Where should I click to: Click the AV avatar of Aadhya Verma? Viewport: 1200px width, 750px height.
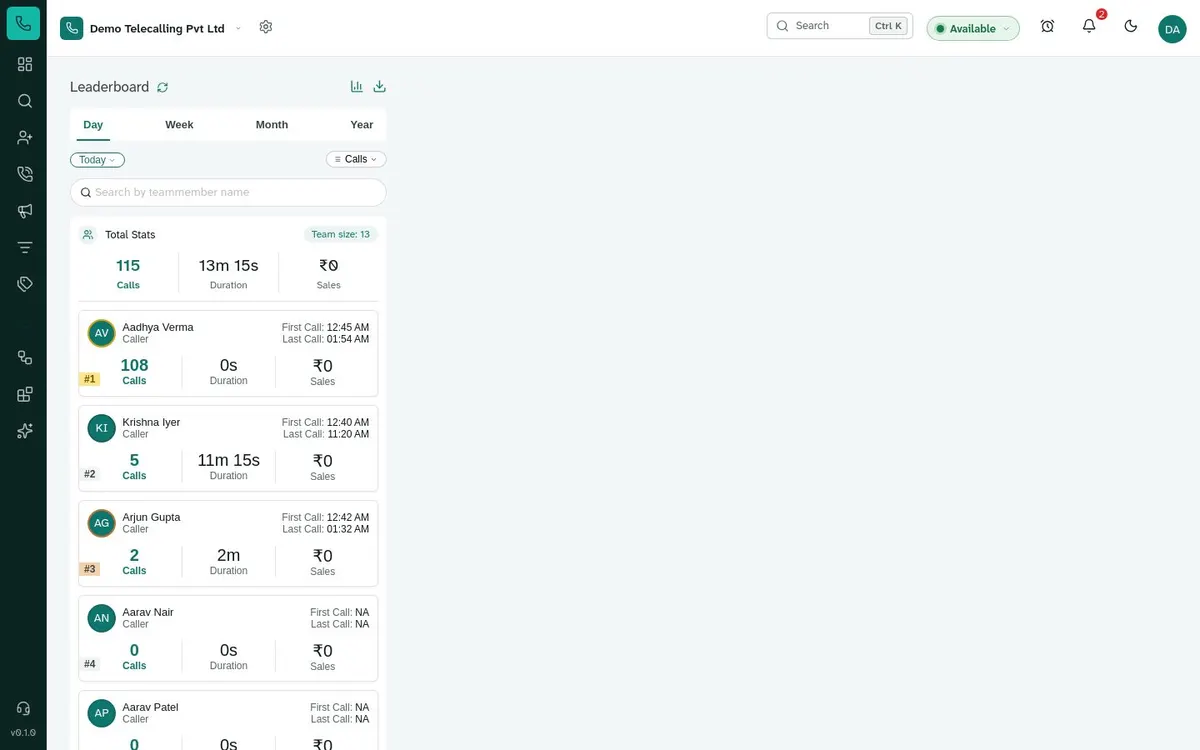pos(101,333)
